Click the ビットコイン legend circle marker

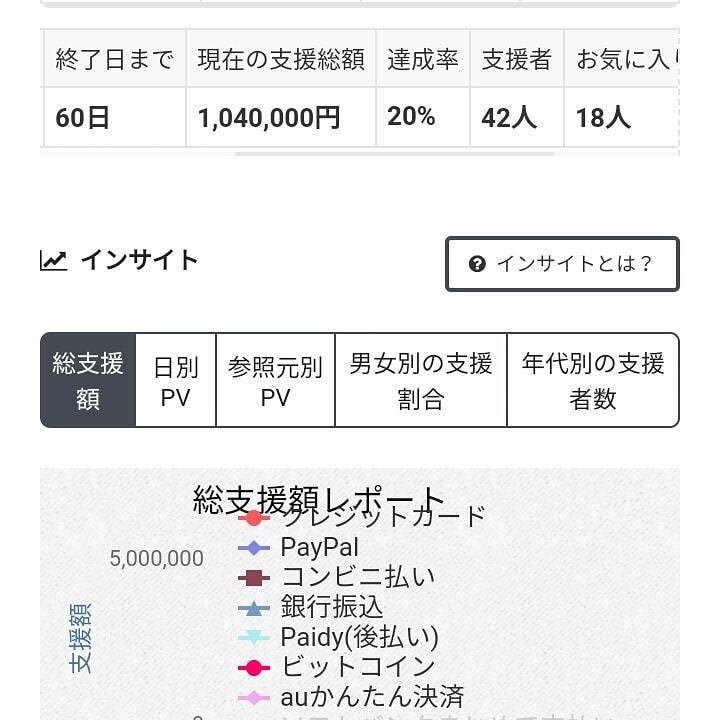[x=254, y=667]
